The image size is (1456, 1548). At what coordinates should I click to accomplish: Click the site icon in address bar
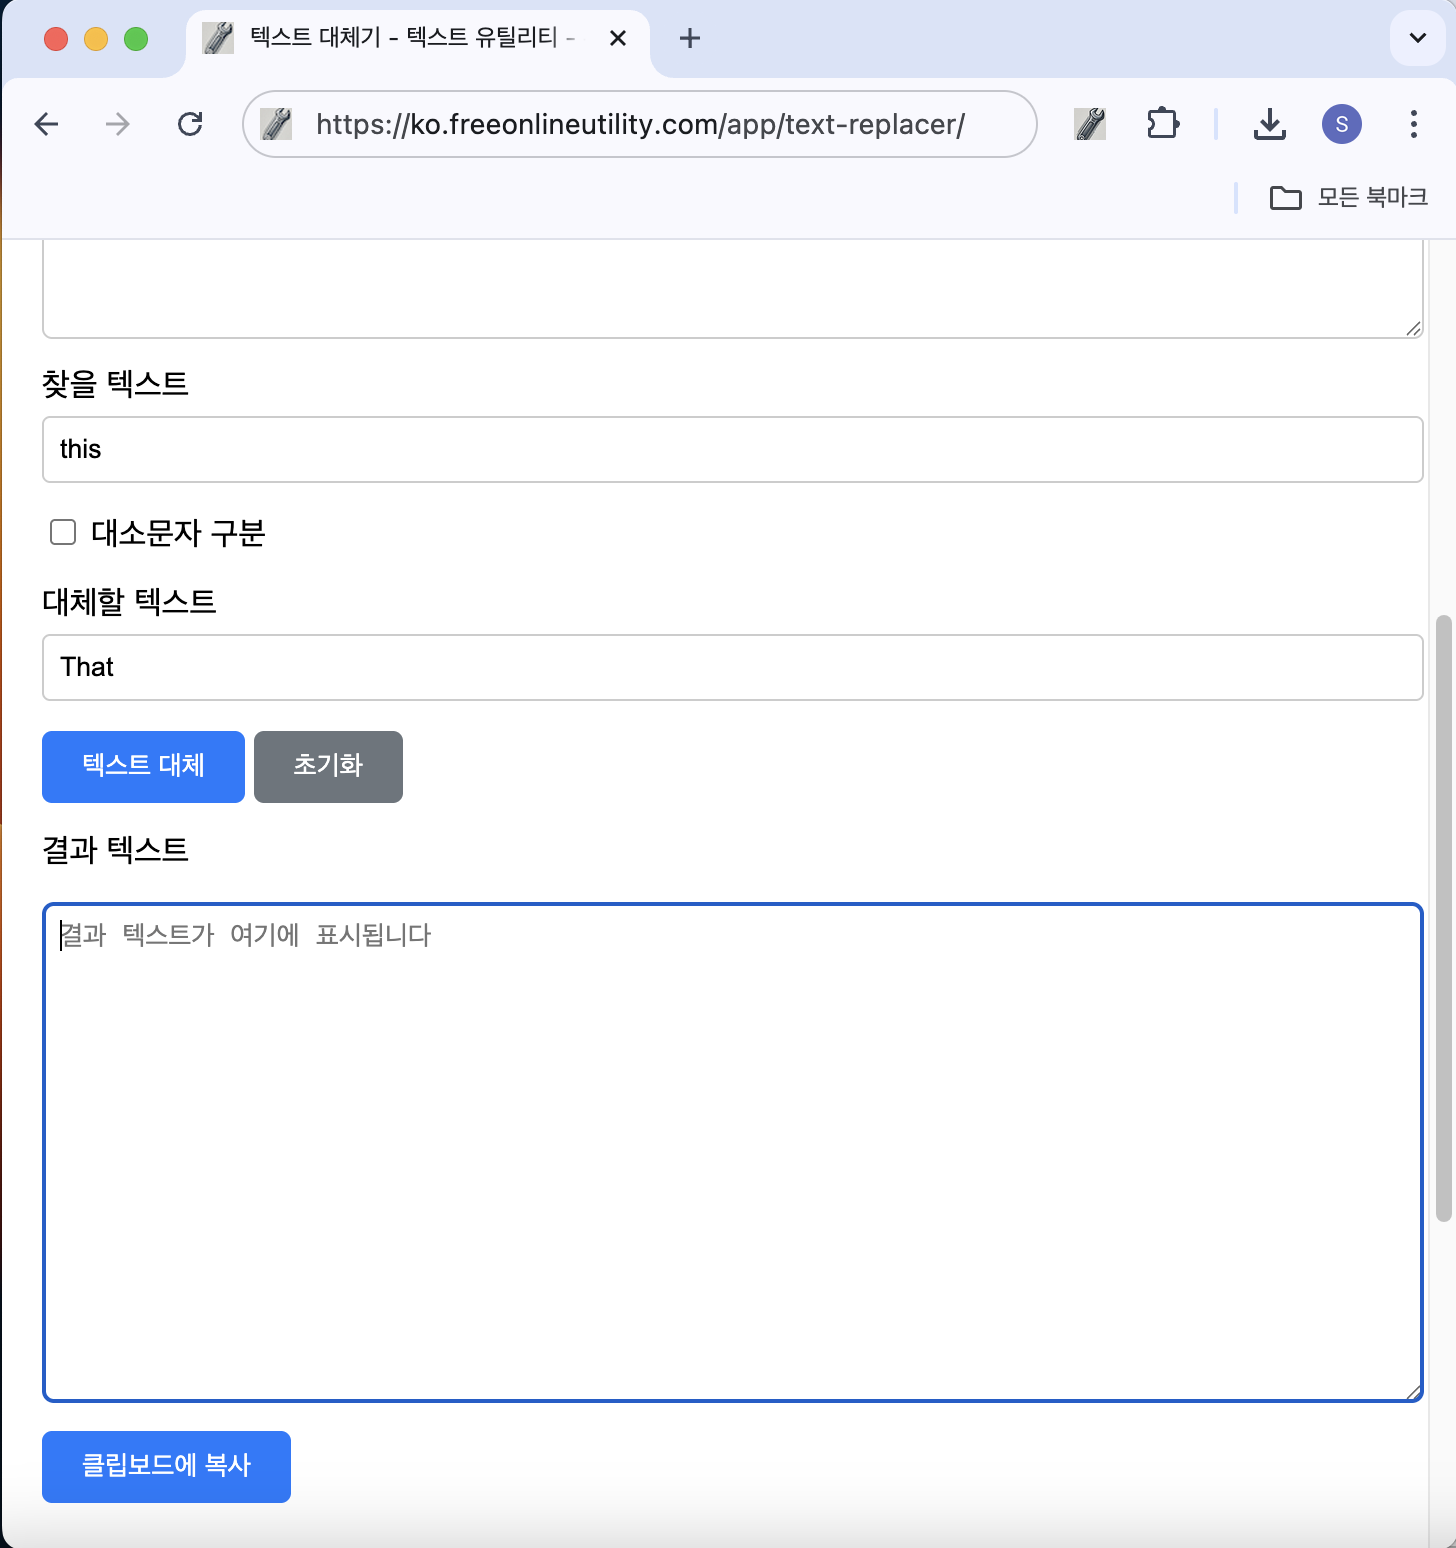coord(276,124)
